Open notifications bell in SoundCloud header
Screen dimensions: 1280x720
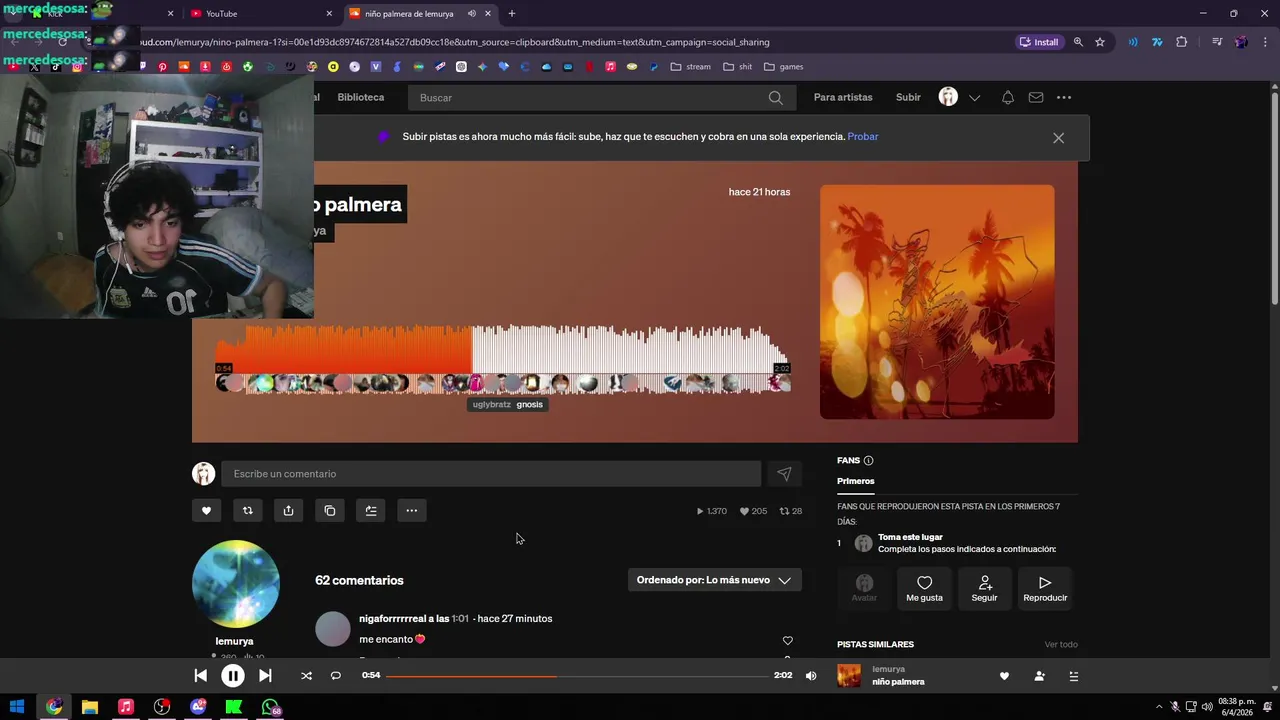coord(1008,97)
